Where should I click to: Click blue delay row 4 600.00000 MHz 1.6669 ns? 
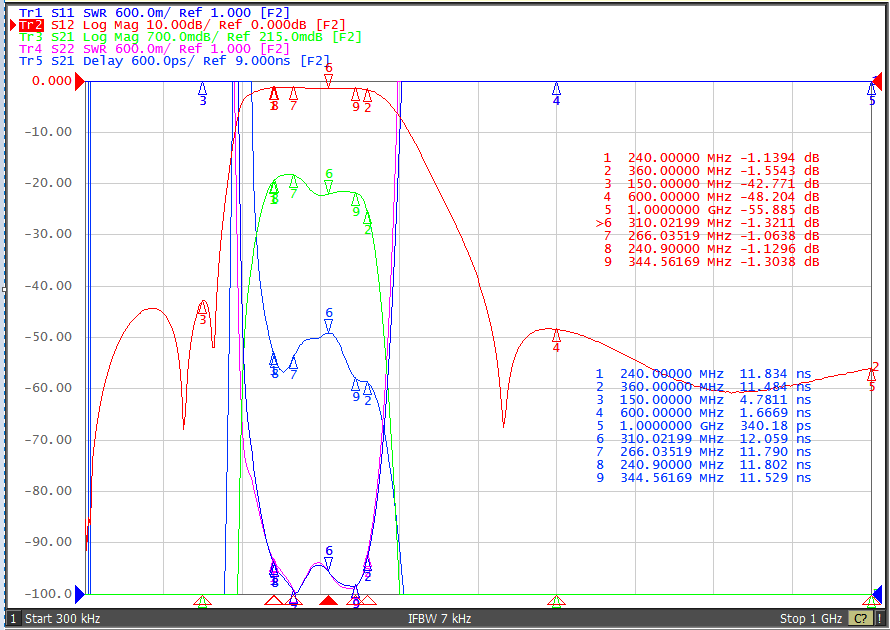point(703,413)
